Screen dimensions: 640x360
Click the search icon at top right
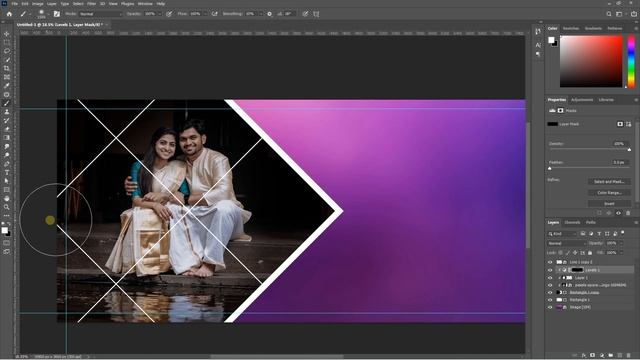pos(609,14)
